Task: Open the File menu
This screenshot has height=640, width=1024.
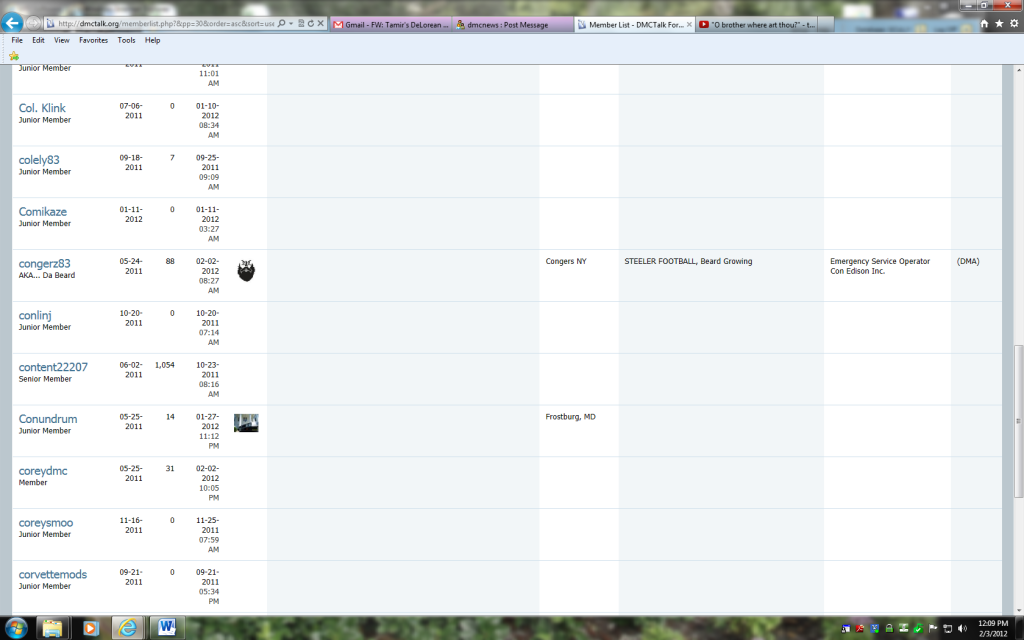Action: pos(17,40)
